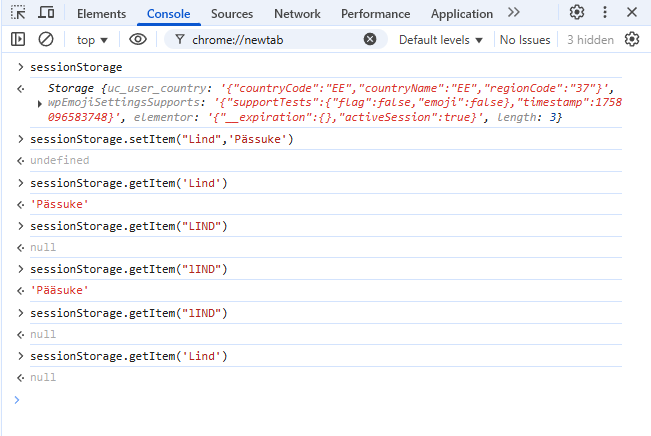Clear the chrome://newtab filter text
The height and width of the screenshot is (436, 651).
(x=370, y=39)
